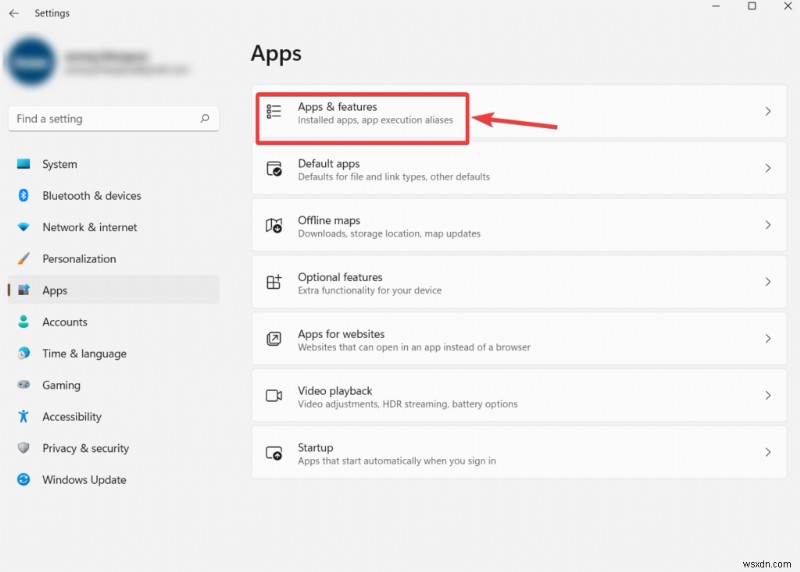Image resolution: width=800 pixels, height=572 pixels.
Task: Click the Accounts person icon
Action: pos(23,321)
